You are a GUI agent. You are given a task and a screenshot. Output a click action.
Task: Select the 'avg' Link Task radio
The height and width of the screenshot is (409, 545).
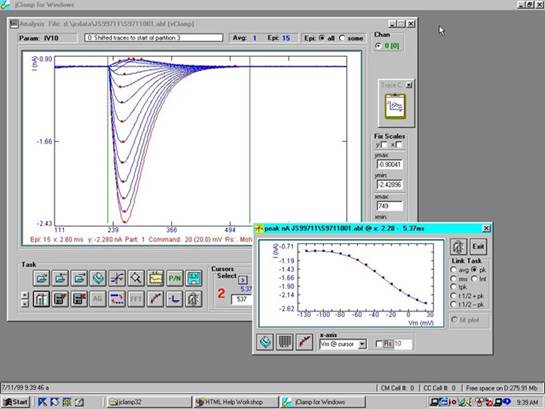[453, 270]
